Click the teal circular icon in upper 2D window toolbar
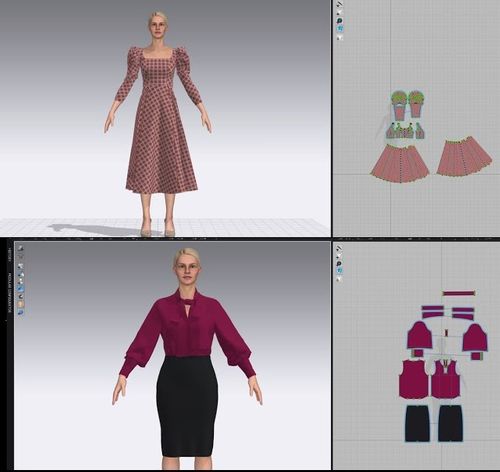The image size is (500, 472). coord(339,29)
